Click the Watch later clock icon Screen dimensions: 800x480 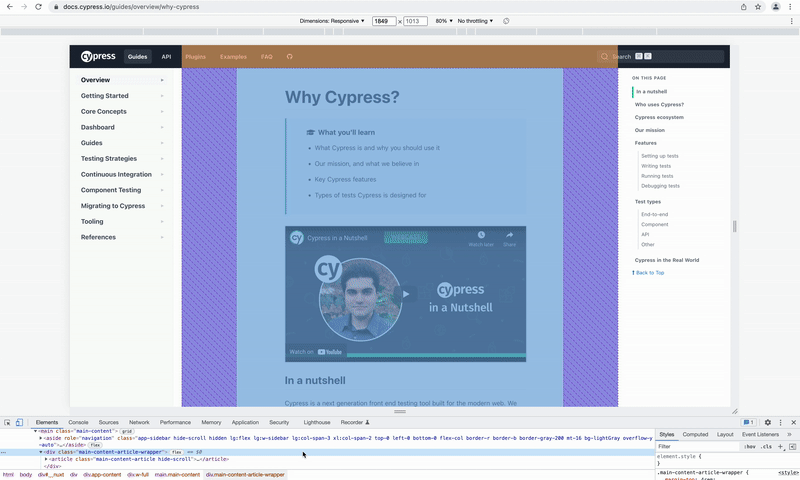[481, 235]
